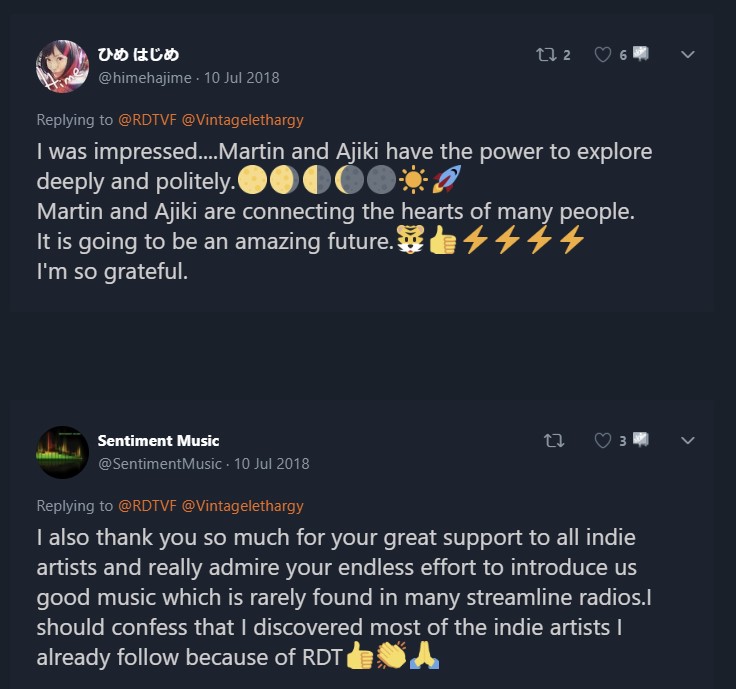Like the tweet by himehajime
Screen dimensions: 736x689
[x=603, y=55]
